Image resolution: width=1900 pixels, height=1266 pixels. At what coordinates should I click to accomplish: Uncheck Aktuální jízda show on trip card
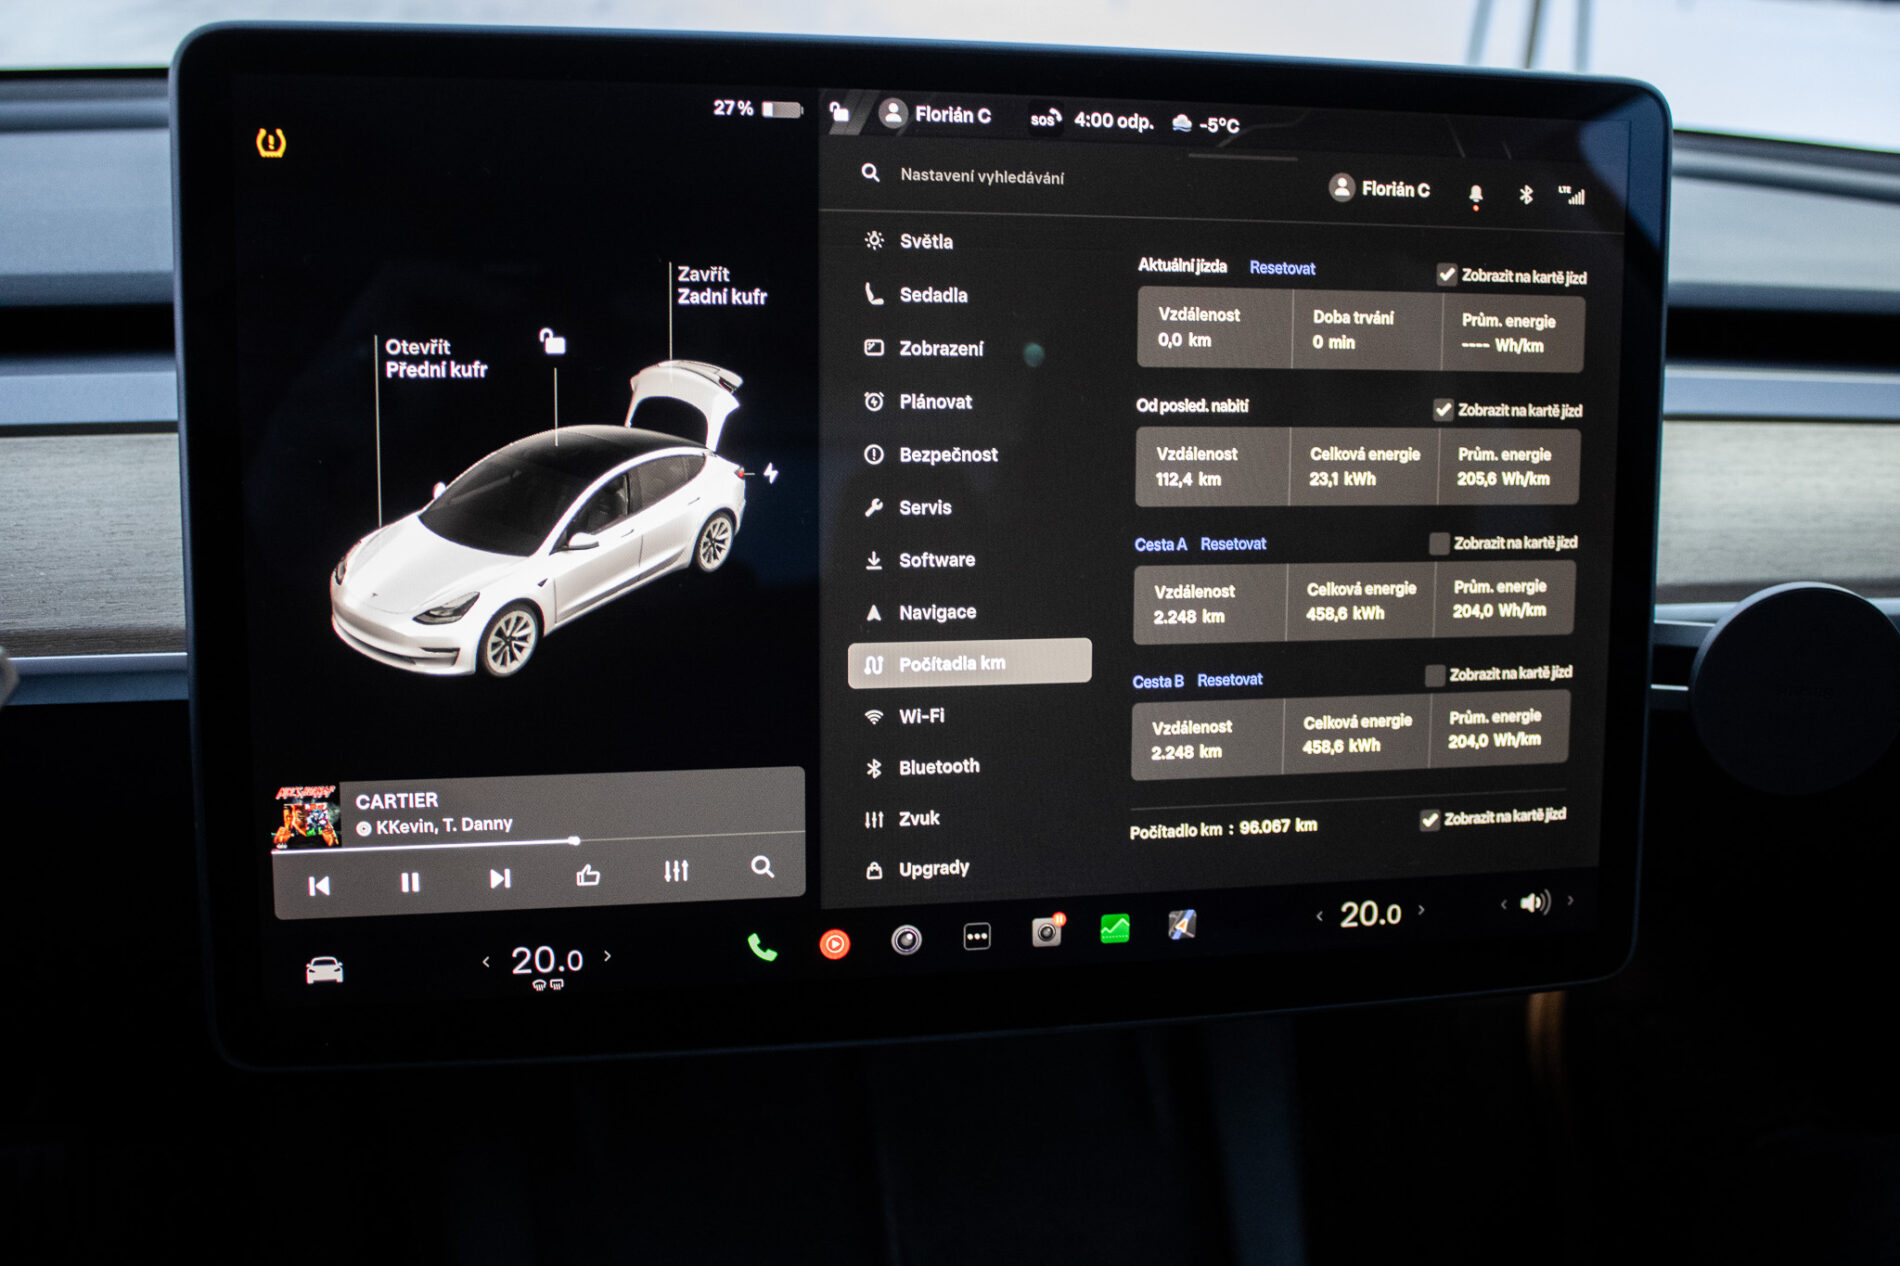1446,275
